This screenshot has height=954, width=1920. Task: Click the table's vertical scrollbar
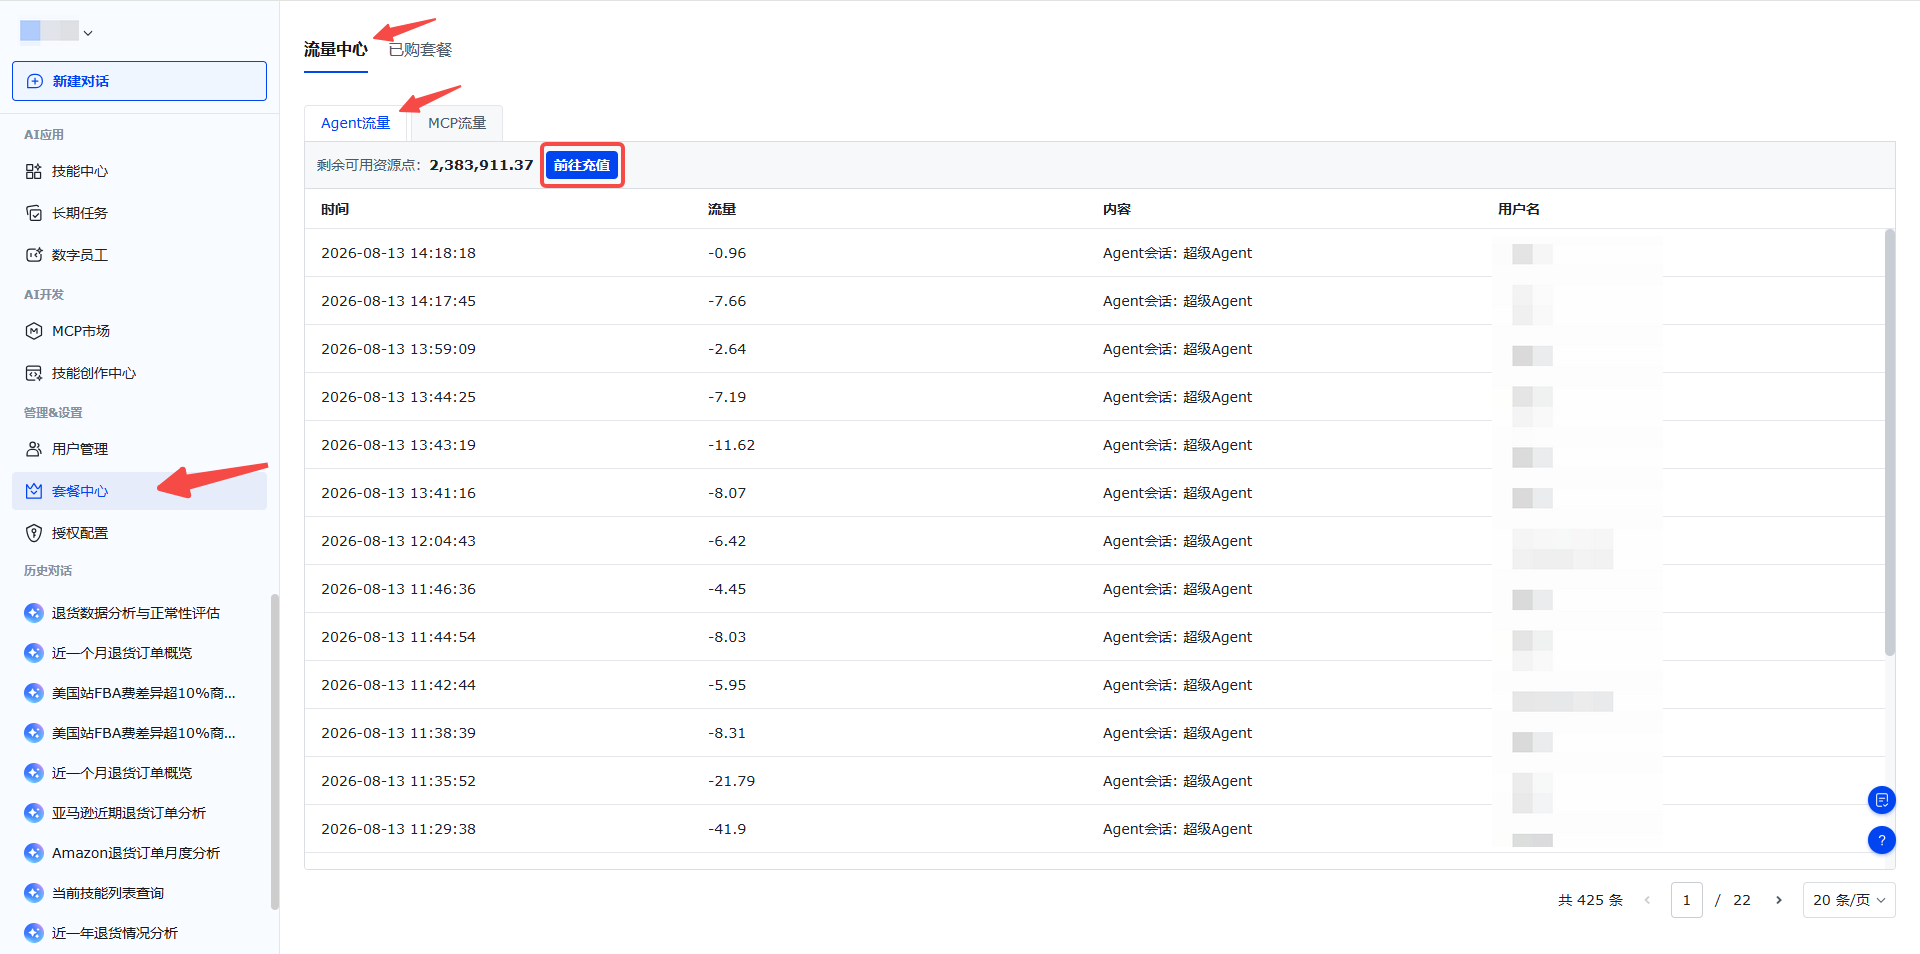(x=1889, y=442)
